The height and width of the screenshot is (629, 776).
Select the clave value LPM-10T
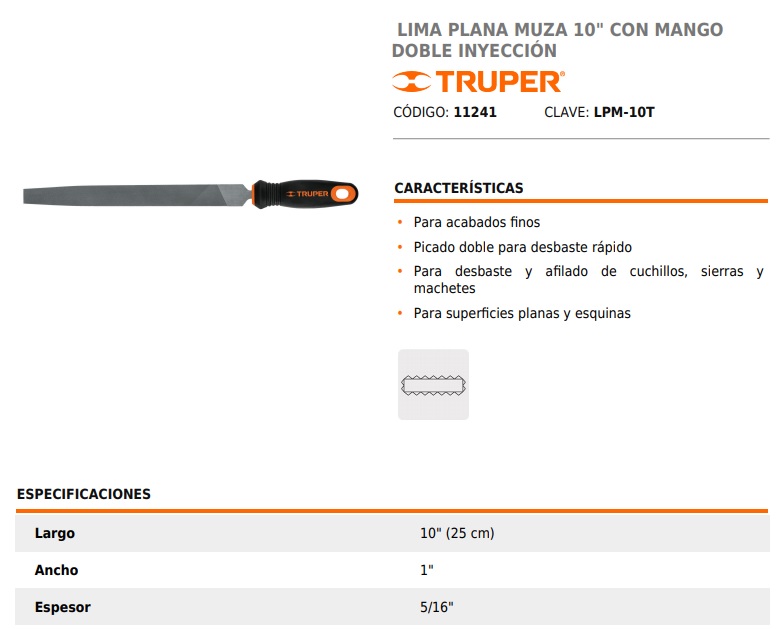pos(624,113)
